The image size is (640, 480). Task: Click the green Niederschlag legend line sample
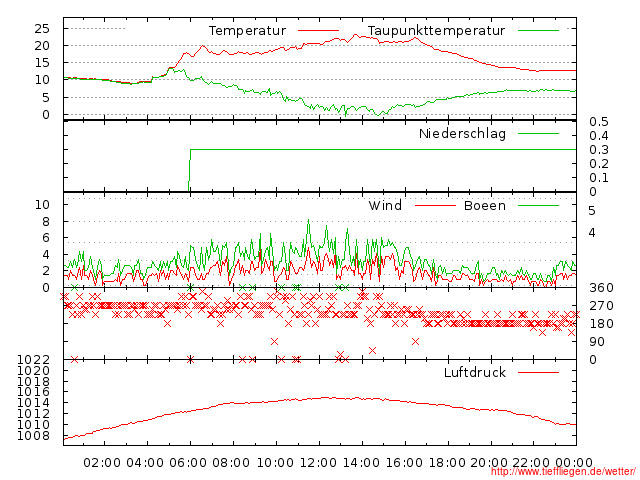tap(538, 133)
